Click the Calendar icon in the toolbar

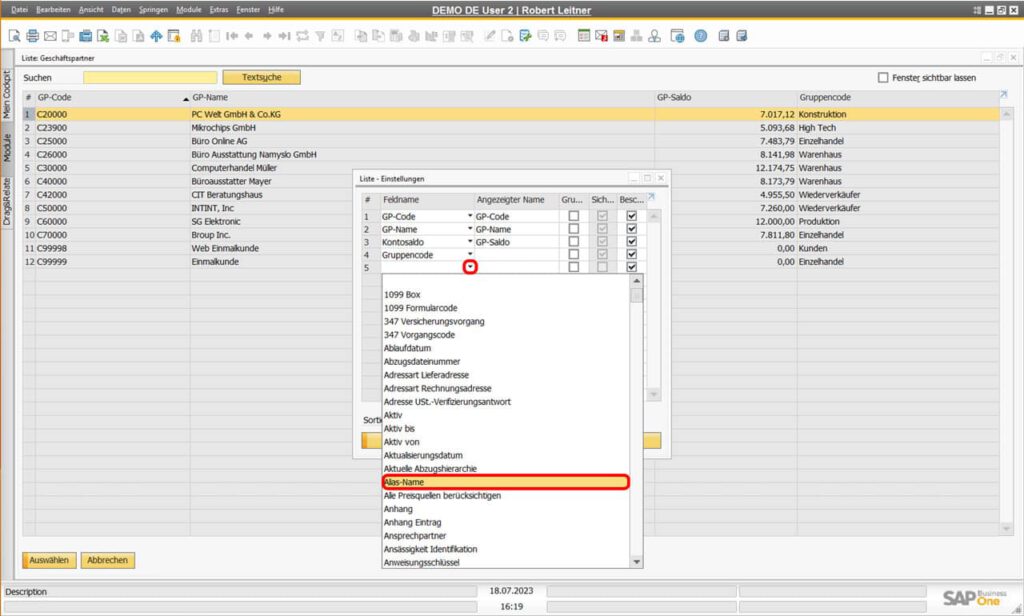[x=584, y=36]
